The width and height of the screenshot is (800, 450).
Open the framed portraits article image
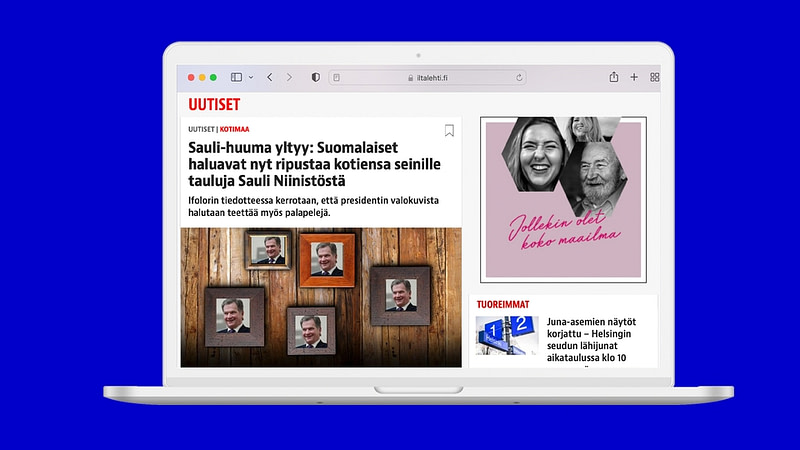[321, 297]
